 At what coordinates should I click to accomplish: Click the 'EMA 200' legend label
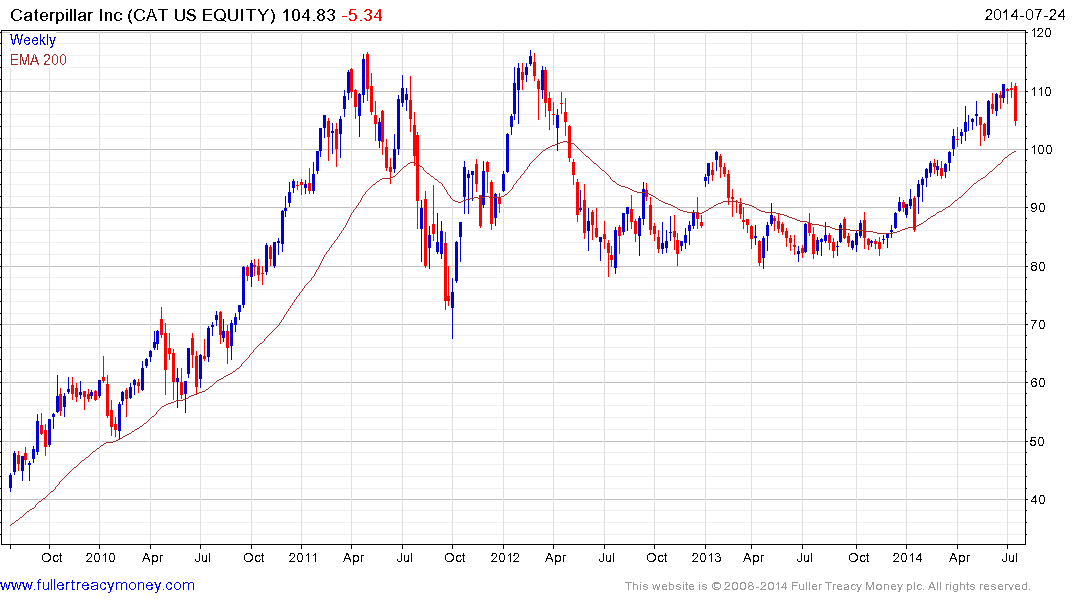click(x=38, y=60)
